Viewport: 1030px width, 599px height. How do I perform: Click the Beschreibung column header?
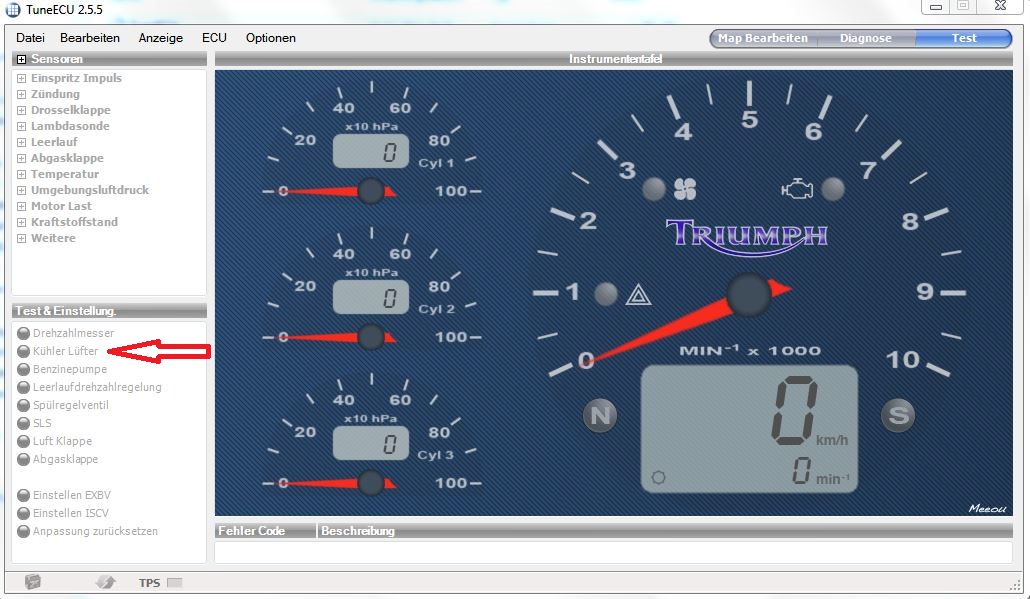click(665, 531)
